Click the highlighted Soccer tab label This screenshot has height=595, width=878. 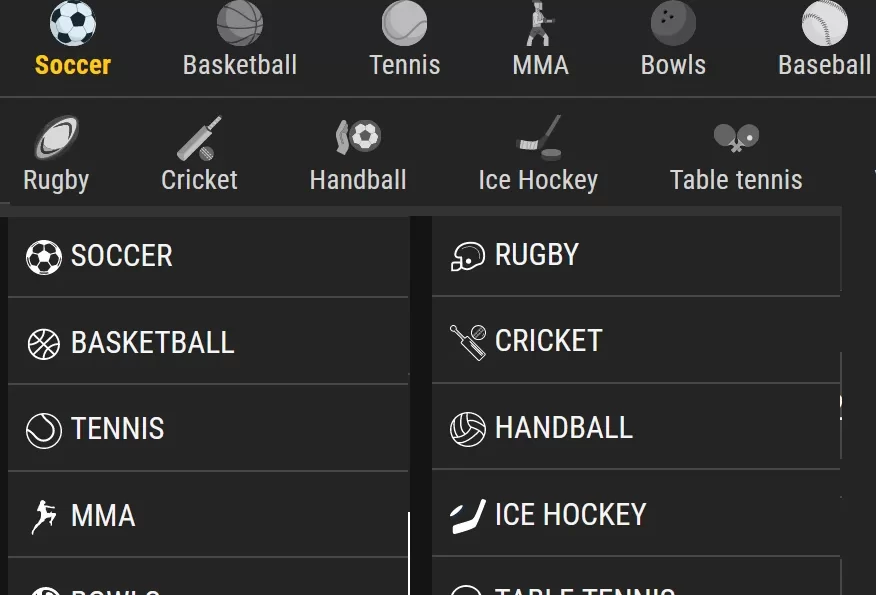(x=73, y=65)
